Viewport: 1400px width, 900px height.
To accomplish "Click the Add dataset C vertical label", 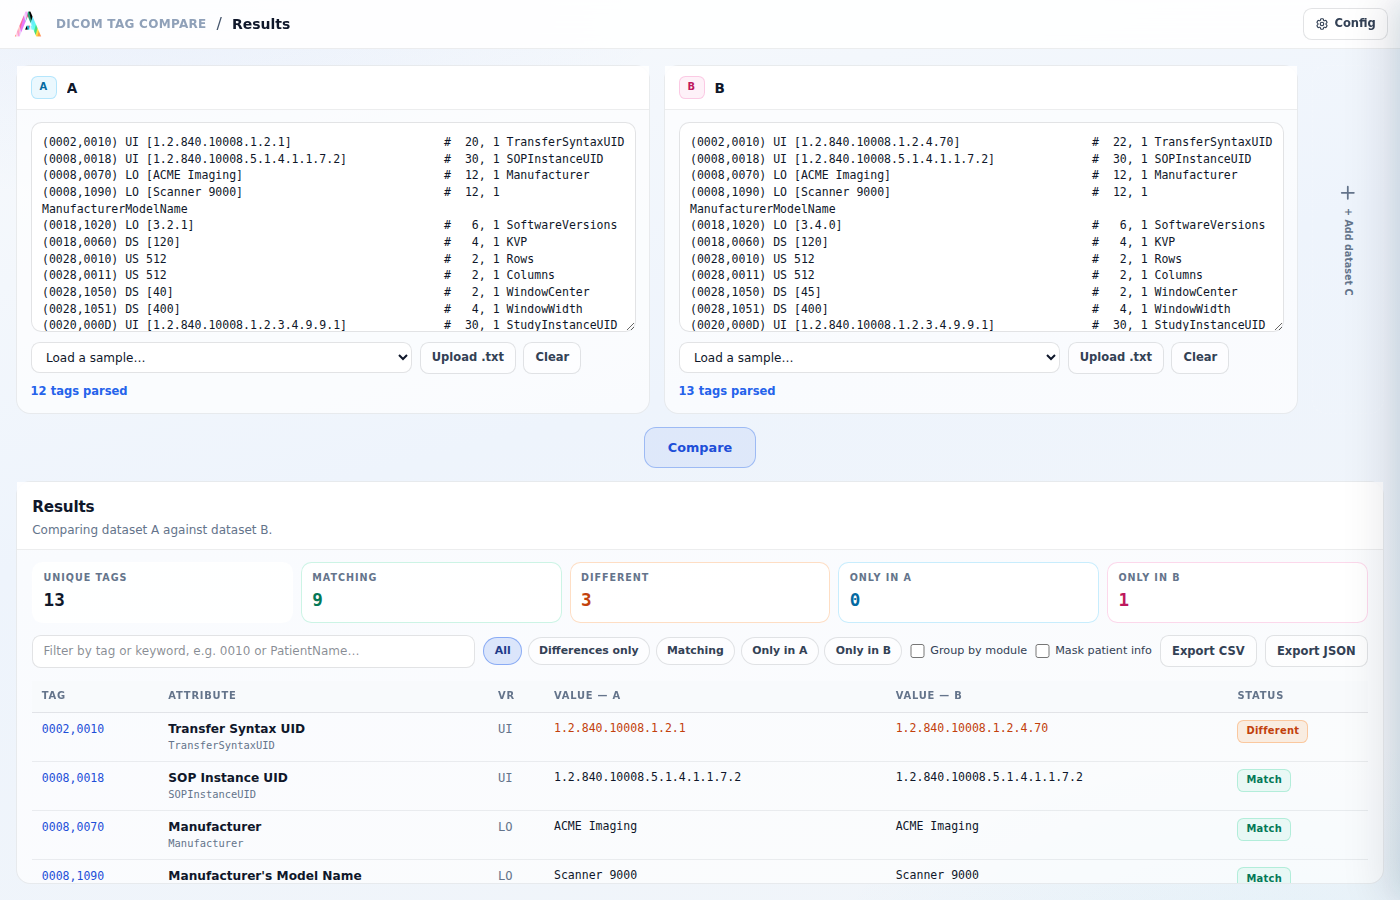I will coord(1348,252).
